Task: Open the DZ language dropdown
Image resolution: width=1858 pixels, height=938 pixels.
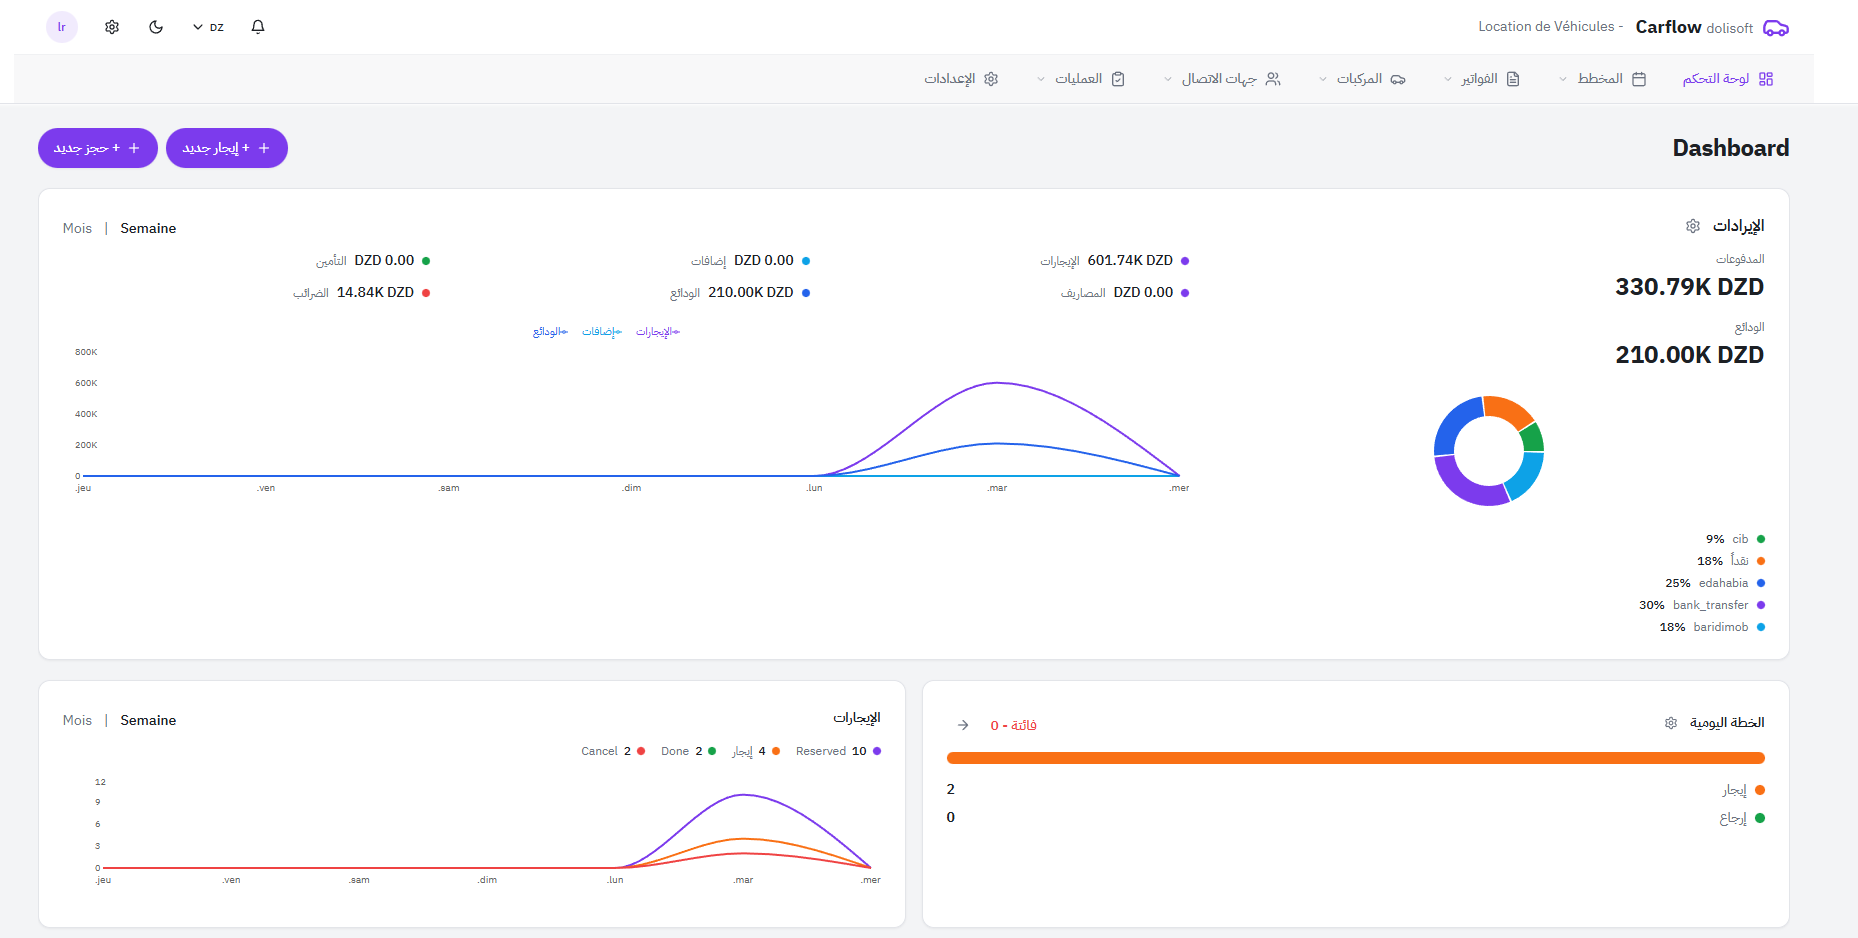Action: tap(208, 27)
